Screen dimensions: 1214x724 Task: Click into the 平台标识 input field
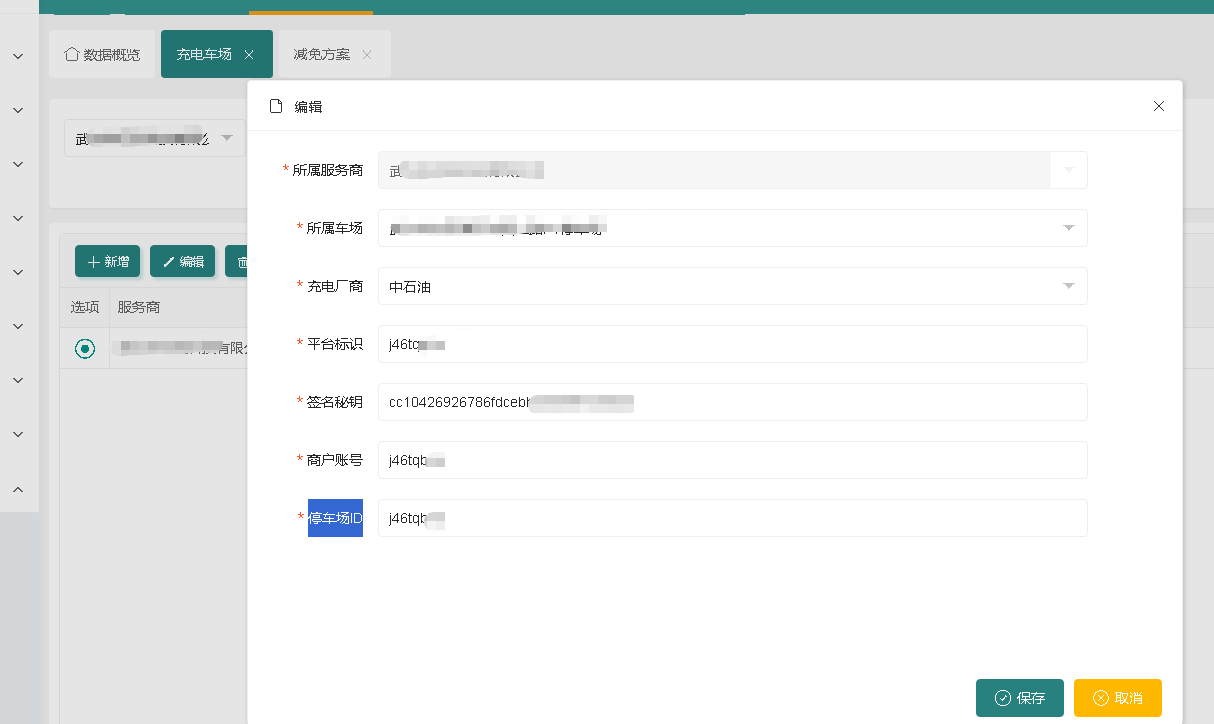tap(732, 344)
